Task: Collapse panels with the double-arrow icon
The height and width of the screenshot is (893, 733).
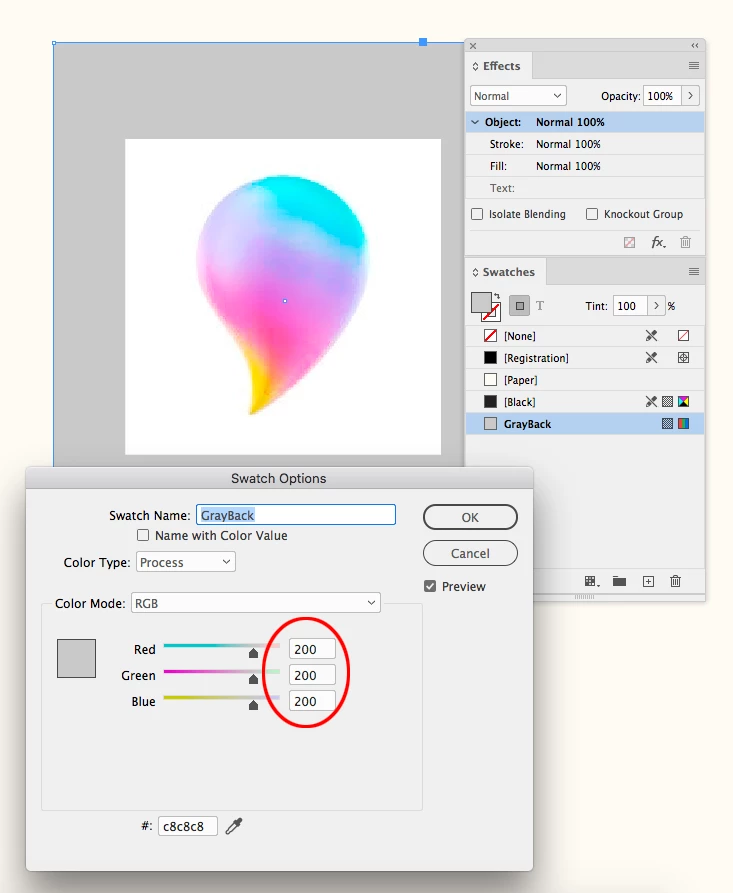Action: coord(695,46)
